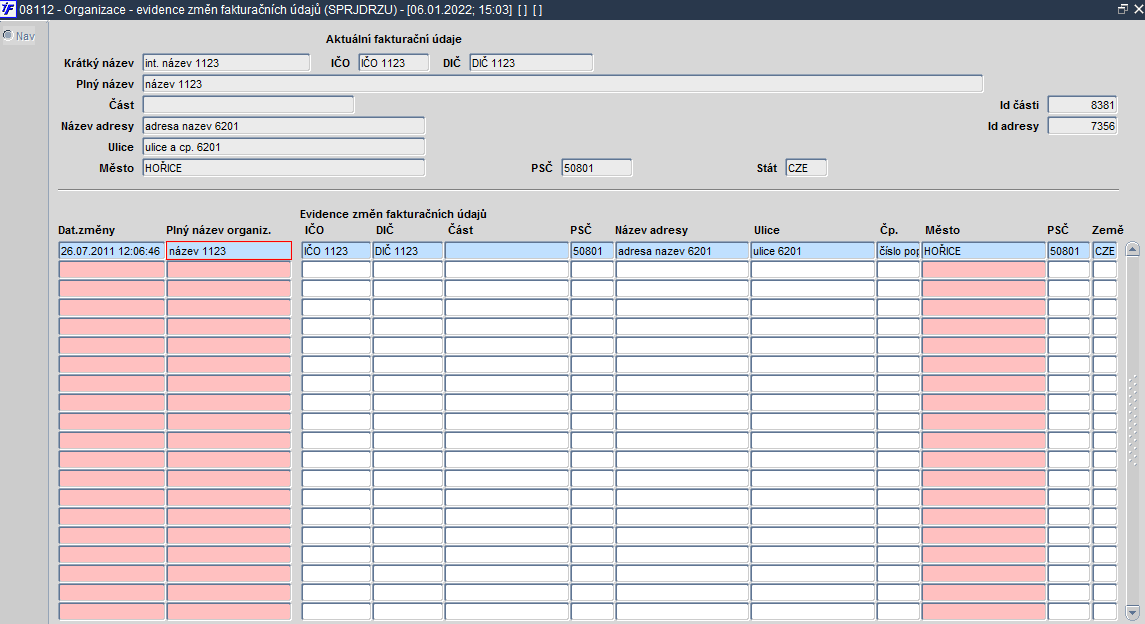Click the Plný název field in header
The image size is (1145, 624).
(x=562, y=84)
